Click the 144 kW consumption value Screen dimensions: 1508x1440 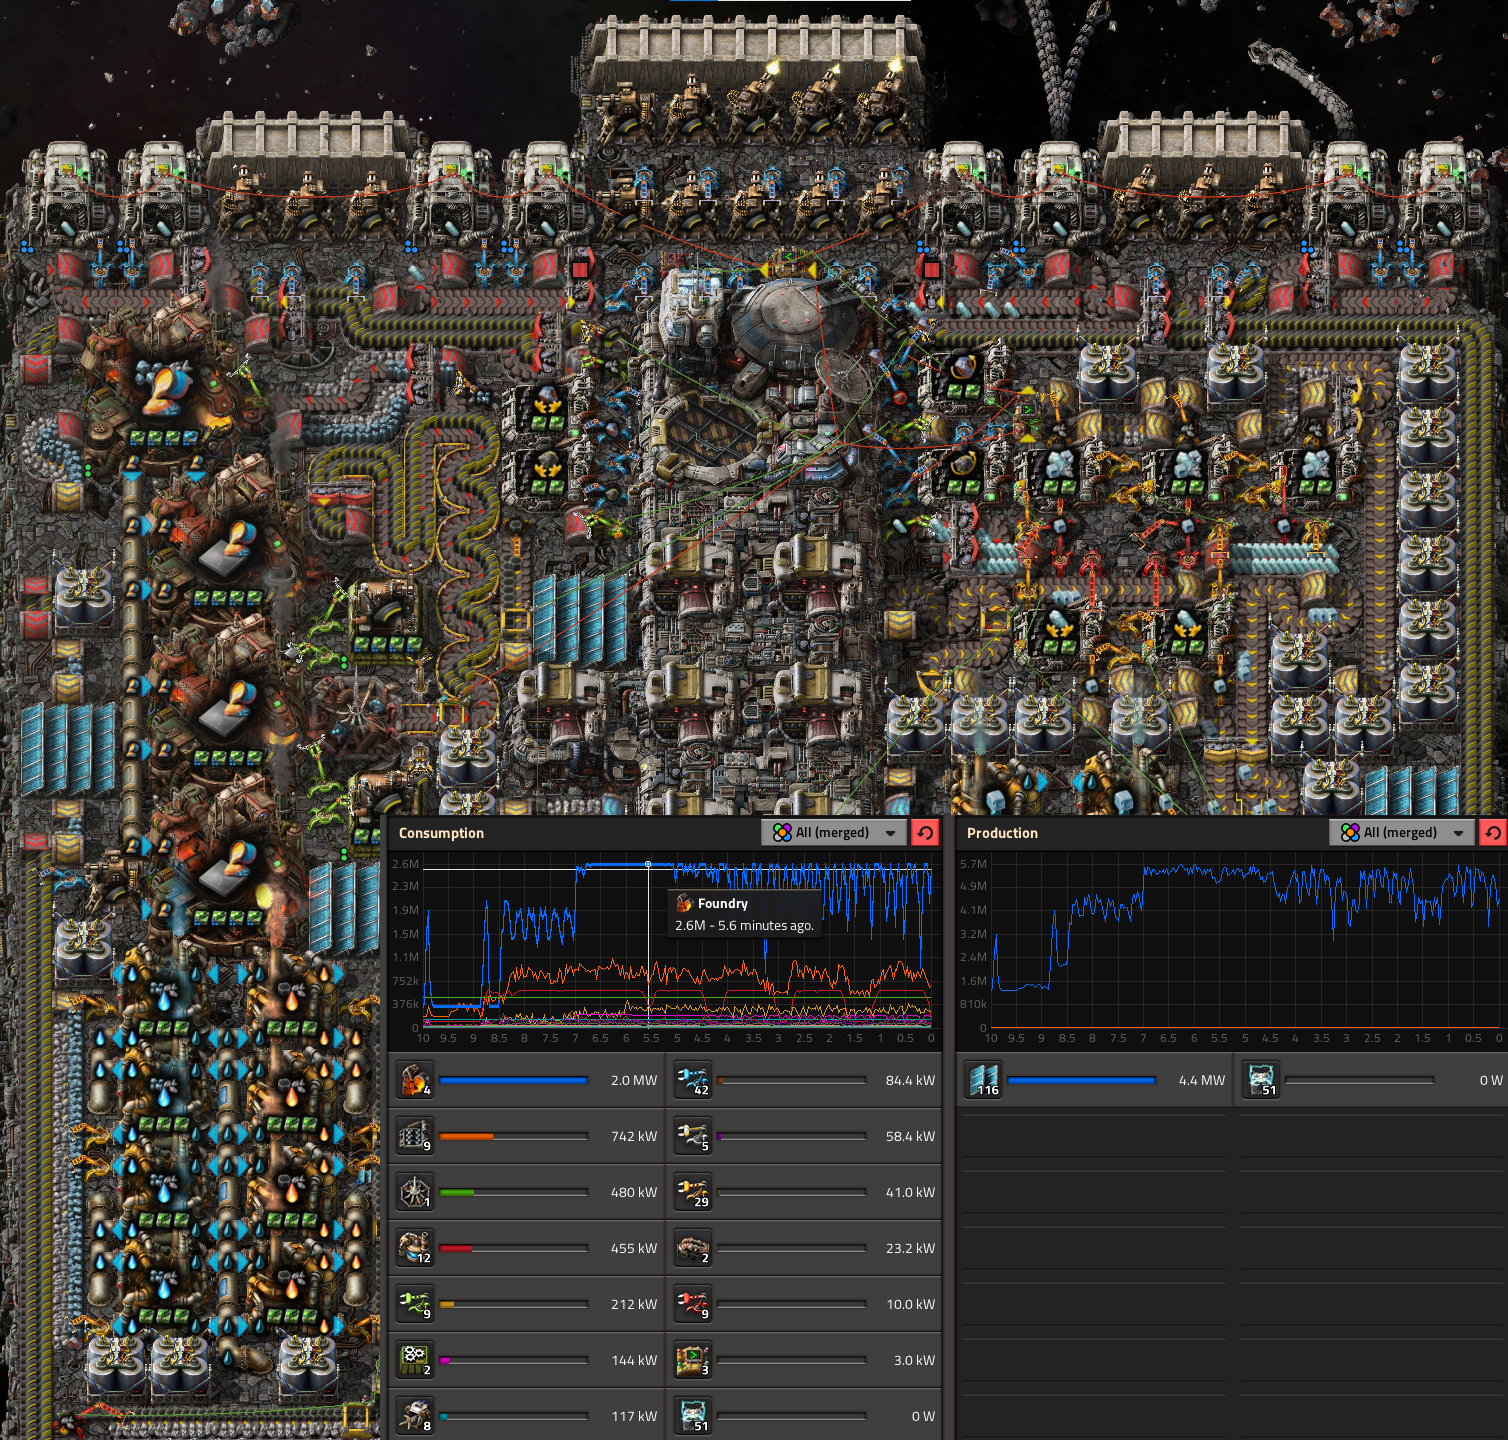(x=634, y=1360)
